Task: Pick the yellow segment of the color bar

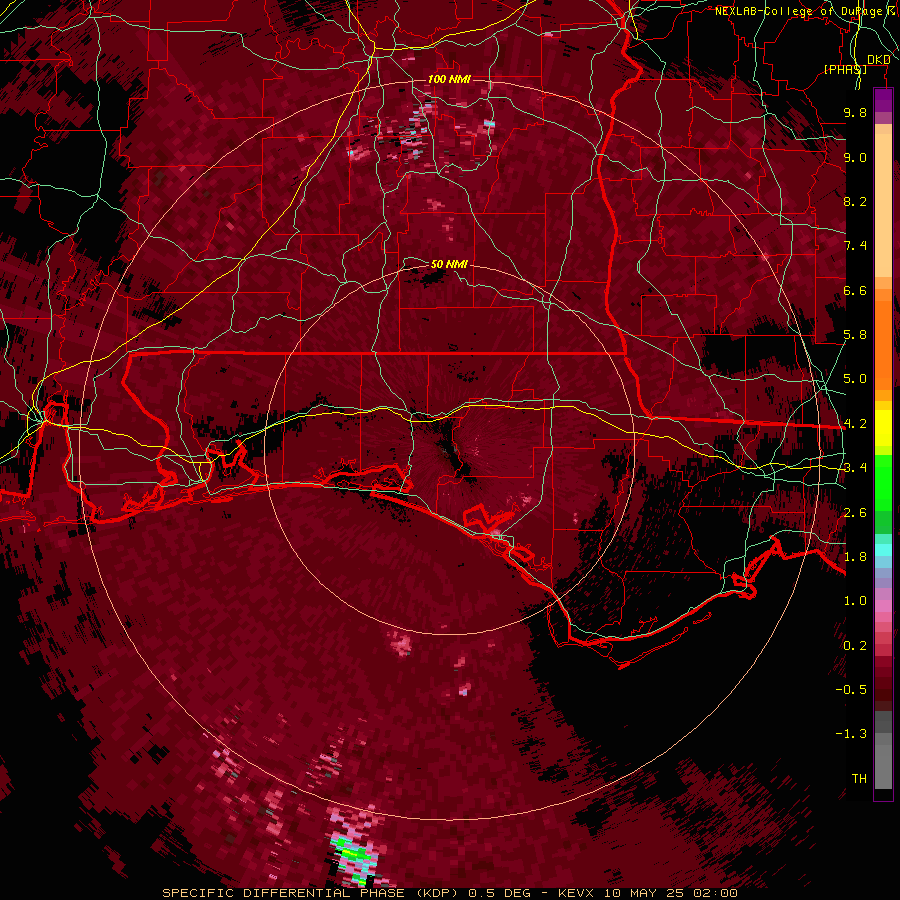Action: tap(883, 429)
